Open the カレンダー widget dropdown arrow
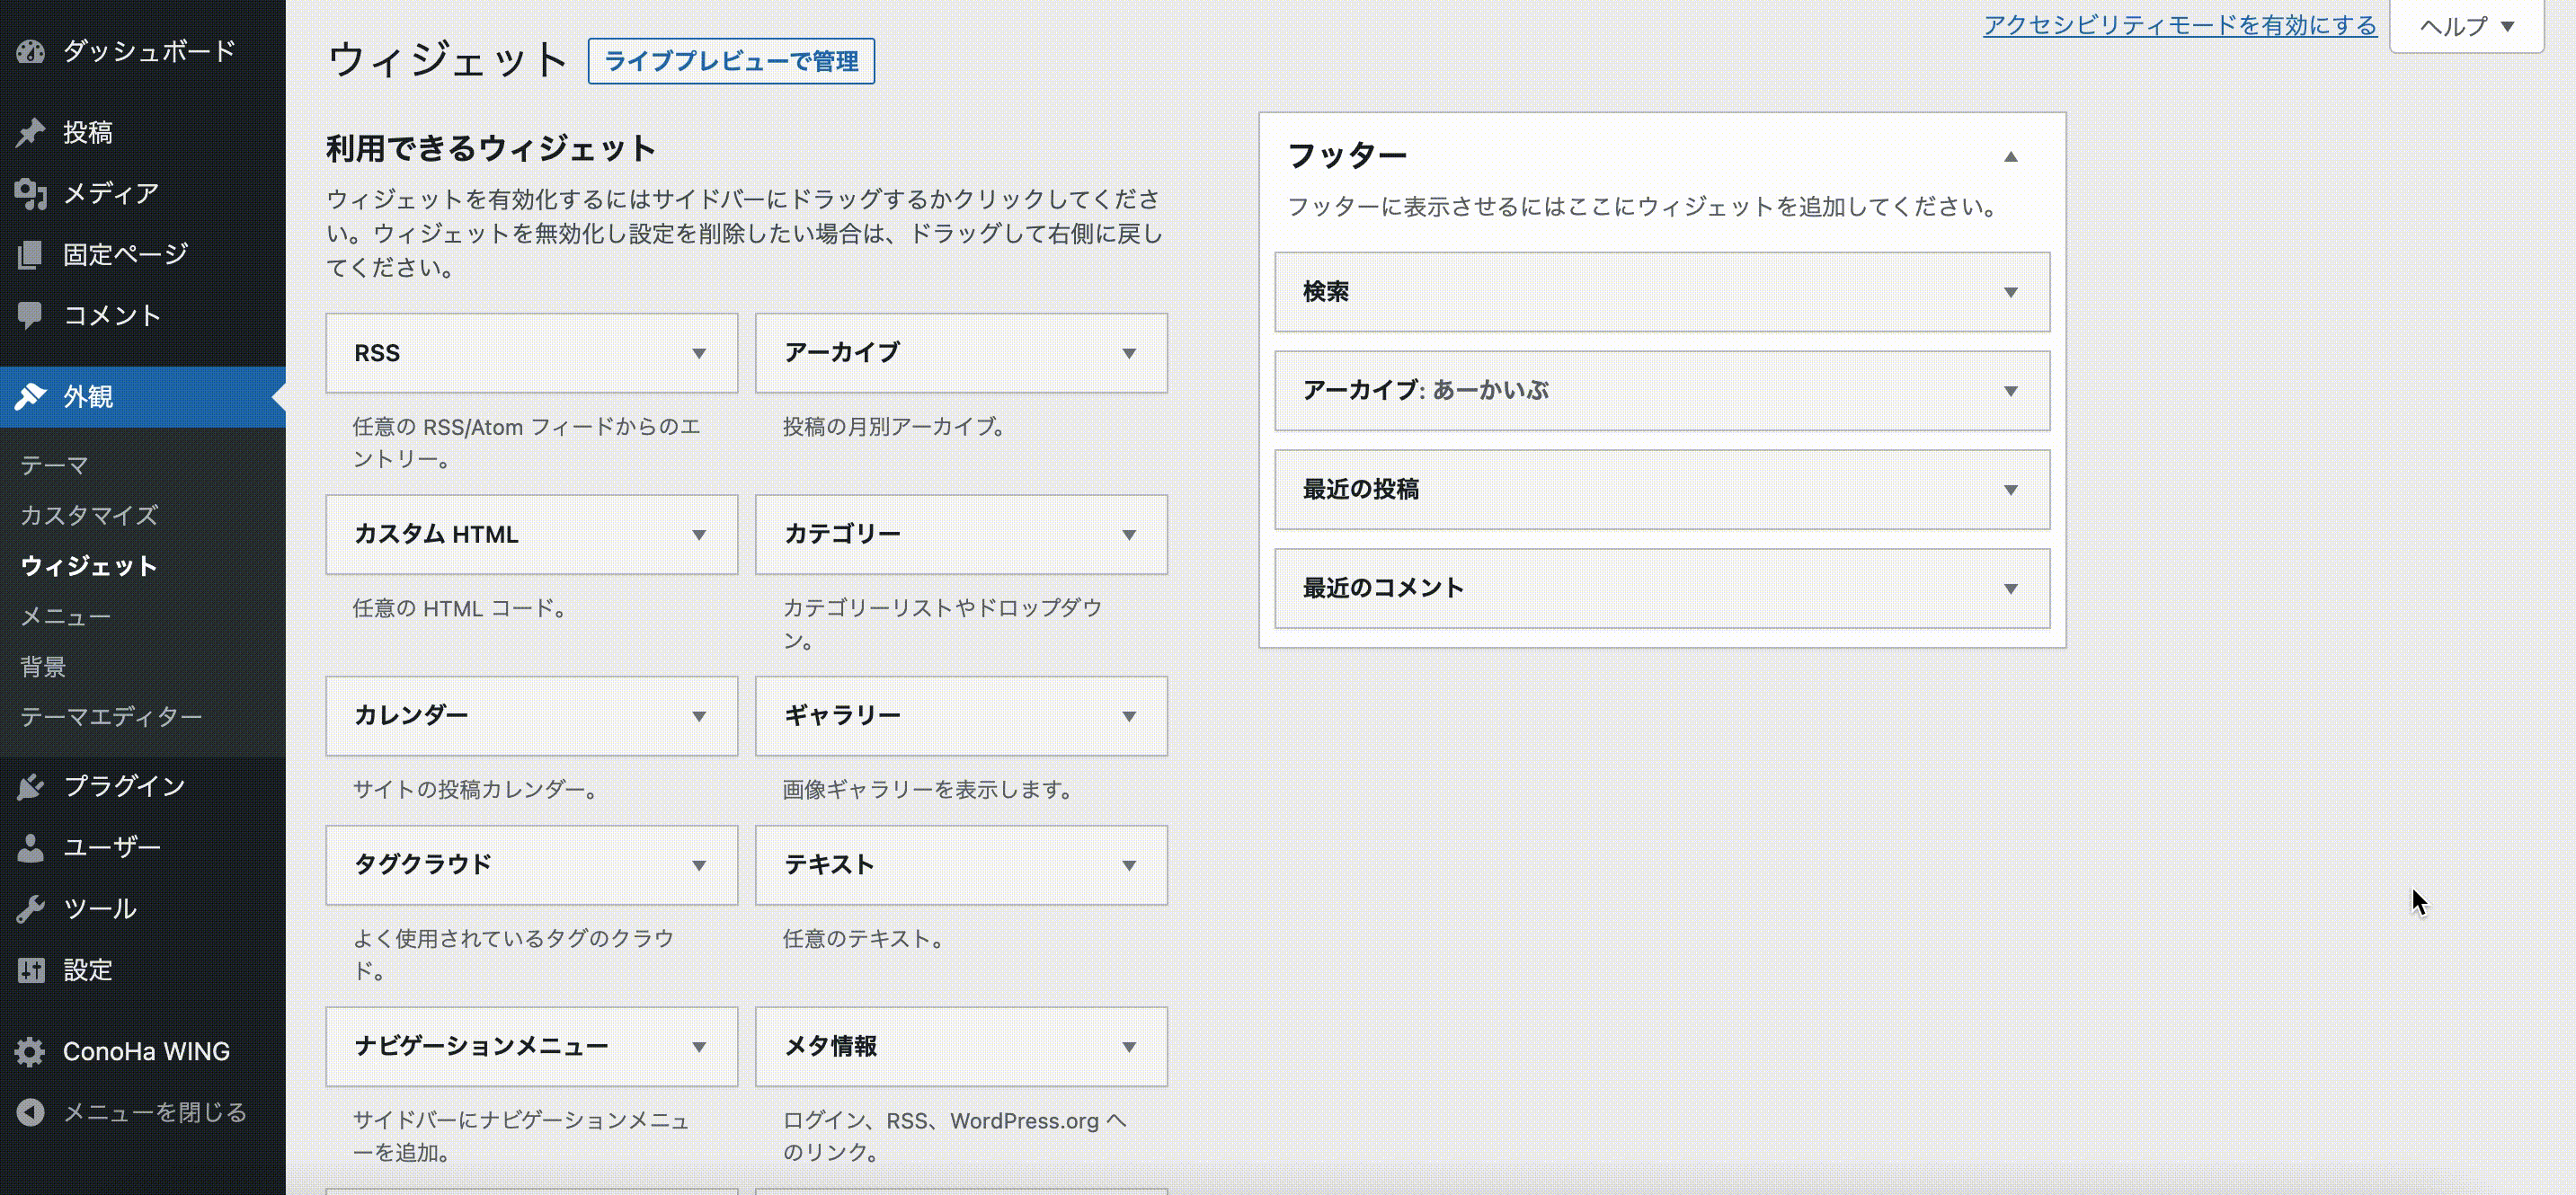2576x1195 pixels. [x=699, y=717]
